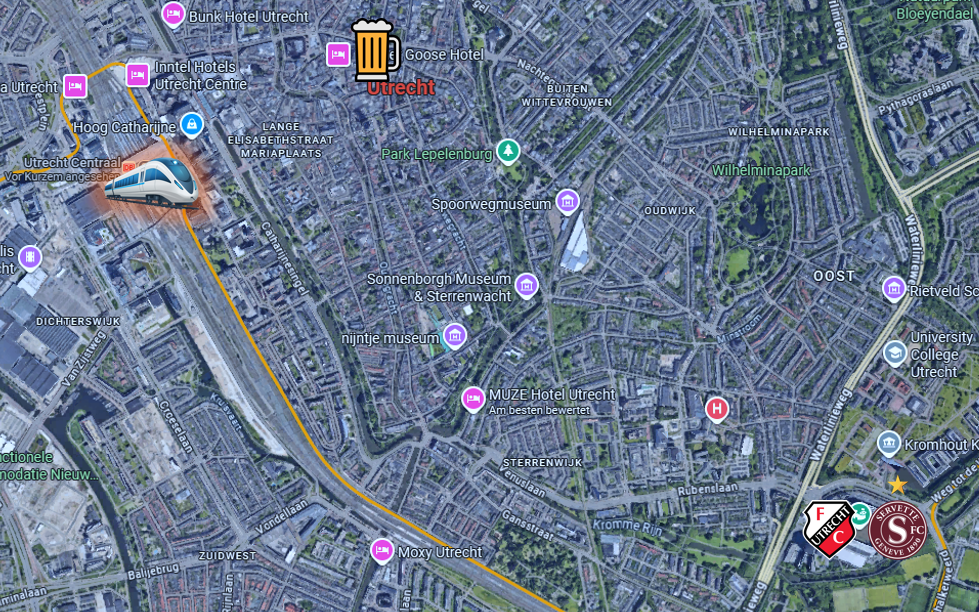Click the red Utrecht city label

point(401,87)
